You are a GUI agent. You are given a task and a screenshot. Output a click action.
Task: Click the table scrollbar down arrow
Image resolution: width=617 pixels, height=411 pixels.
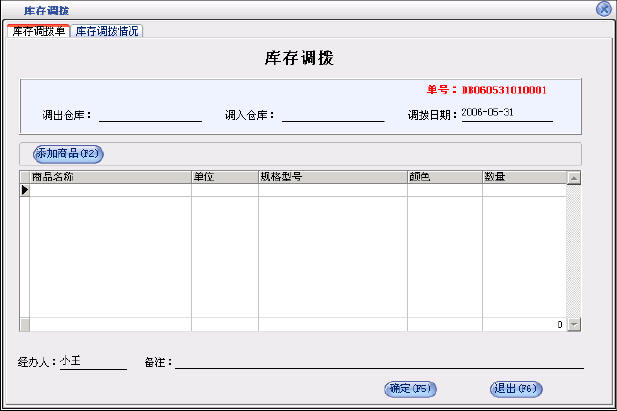click(574, 325)
